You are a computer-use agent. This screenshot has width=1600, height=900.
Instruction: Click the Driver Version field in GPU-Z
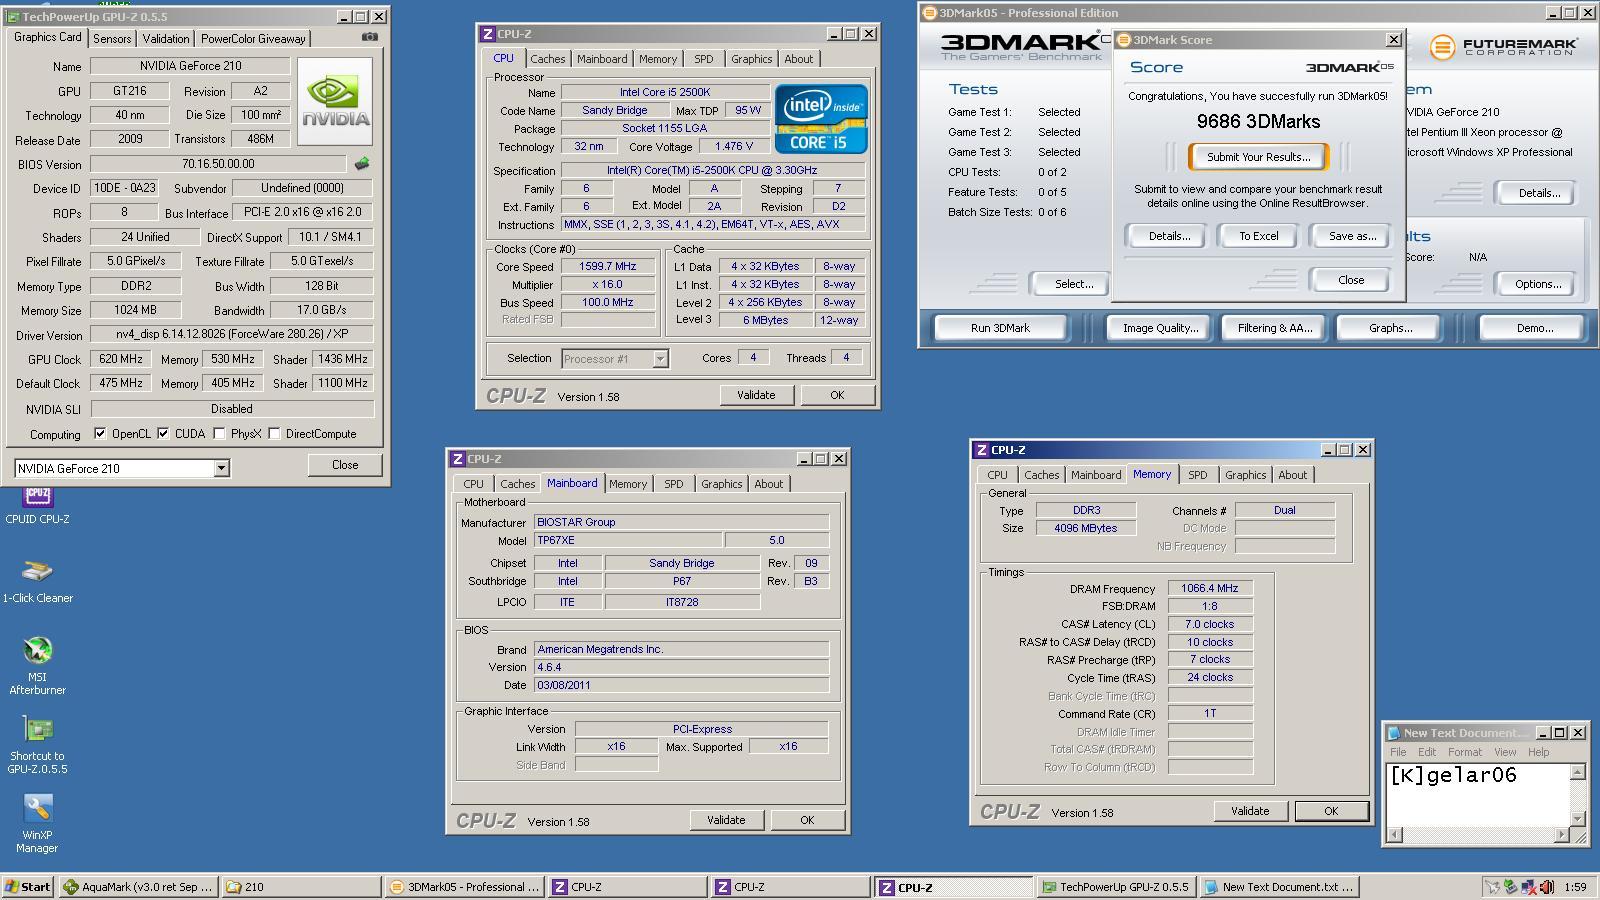(x=232, y=334)
